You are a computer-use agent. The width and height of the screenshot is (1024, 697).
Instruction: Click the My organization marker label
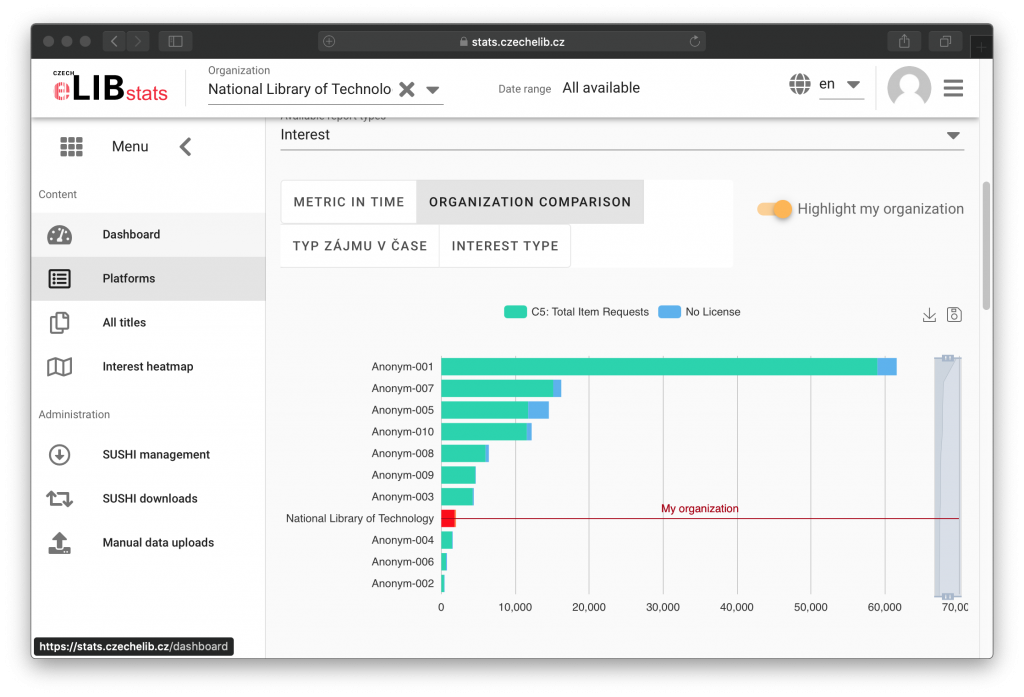(699, 509)
